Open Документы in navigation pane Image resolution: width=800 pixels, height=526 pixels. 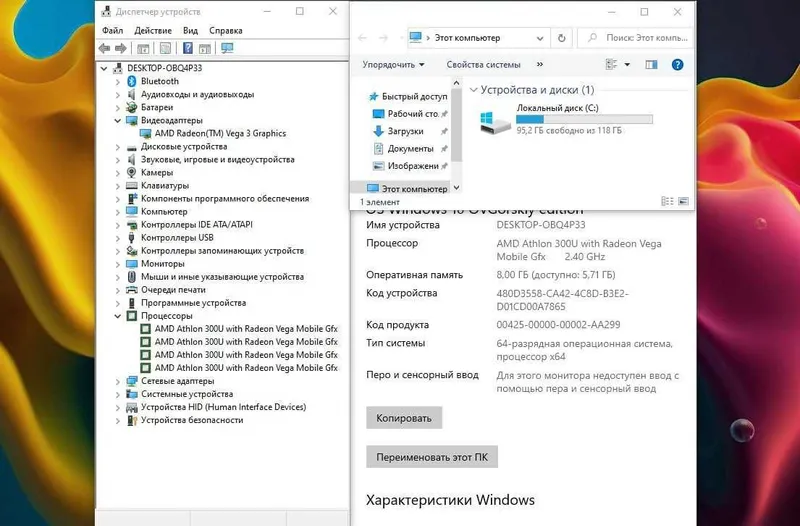point(410,148)
